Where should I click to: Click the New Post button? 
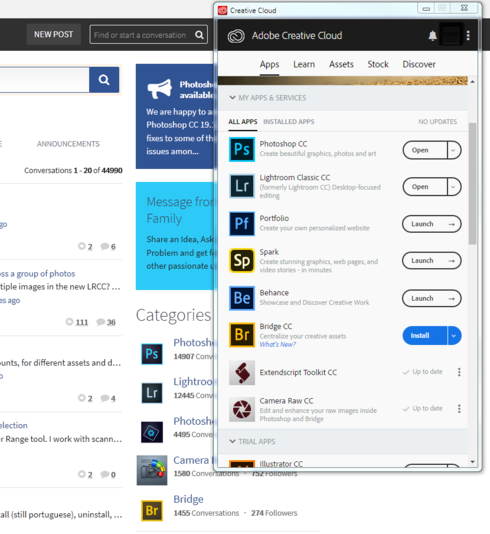click(x=53, y=34)
